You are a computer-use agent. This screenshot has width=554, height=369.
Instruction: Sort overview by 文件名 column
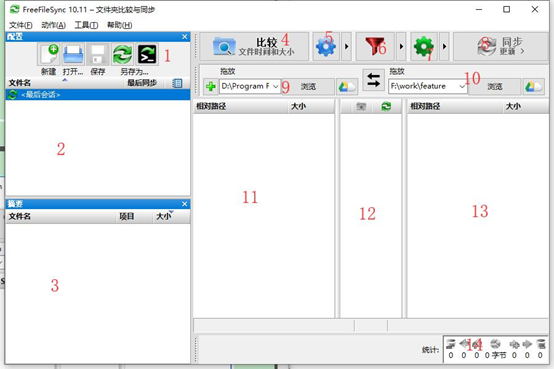(x=61, y=216)
